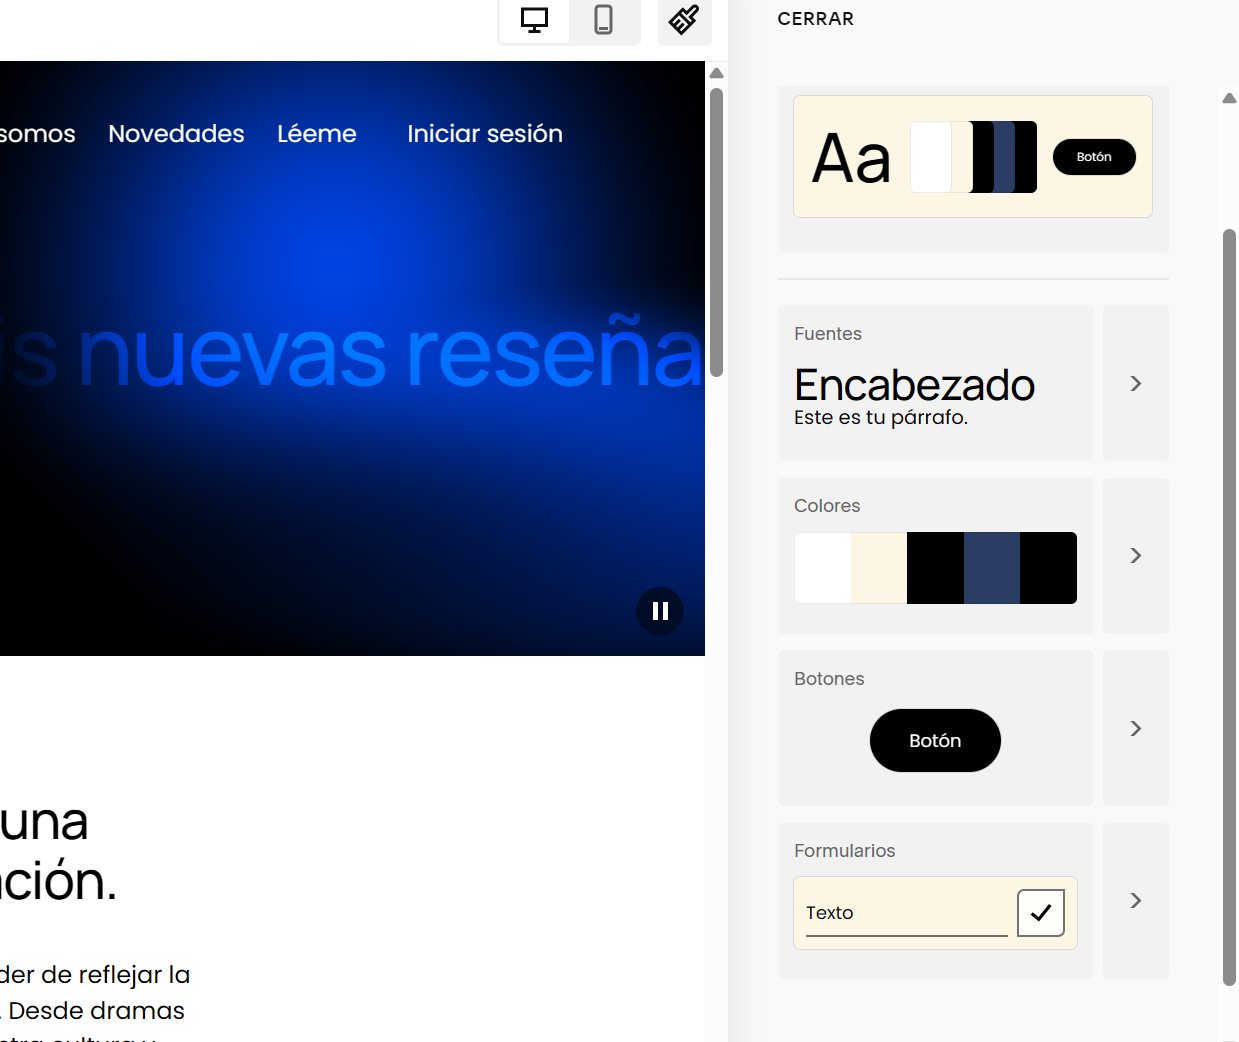Viewport: 1239px width, 1042px height.
Task: Open the Novedades menu item
Action: [x=176, y=134]
